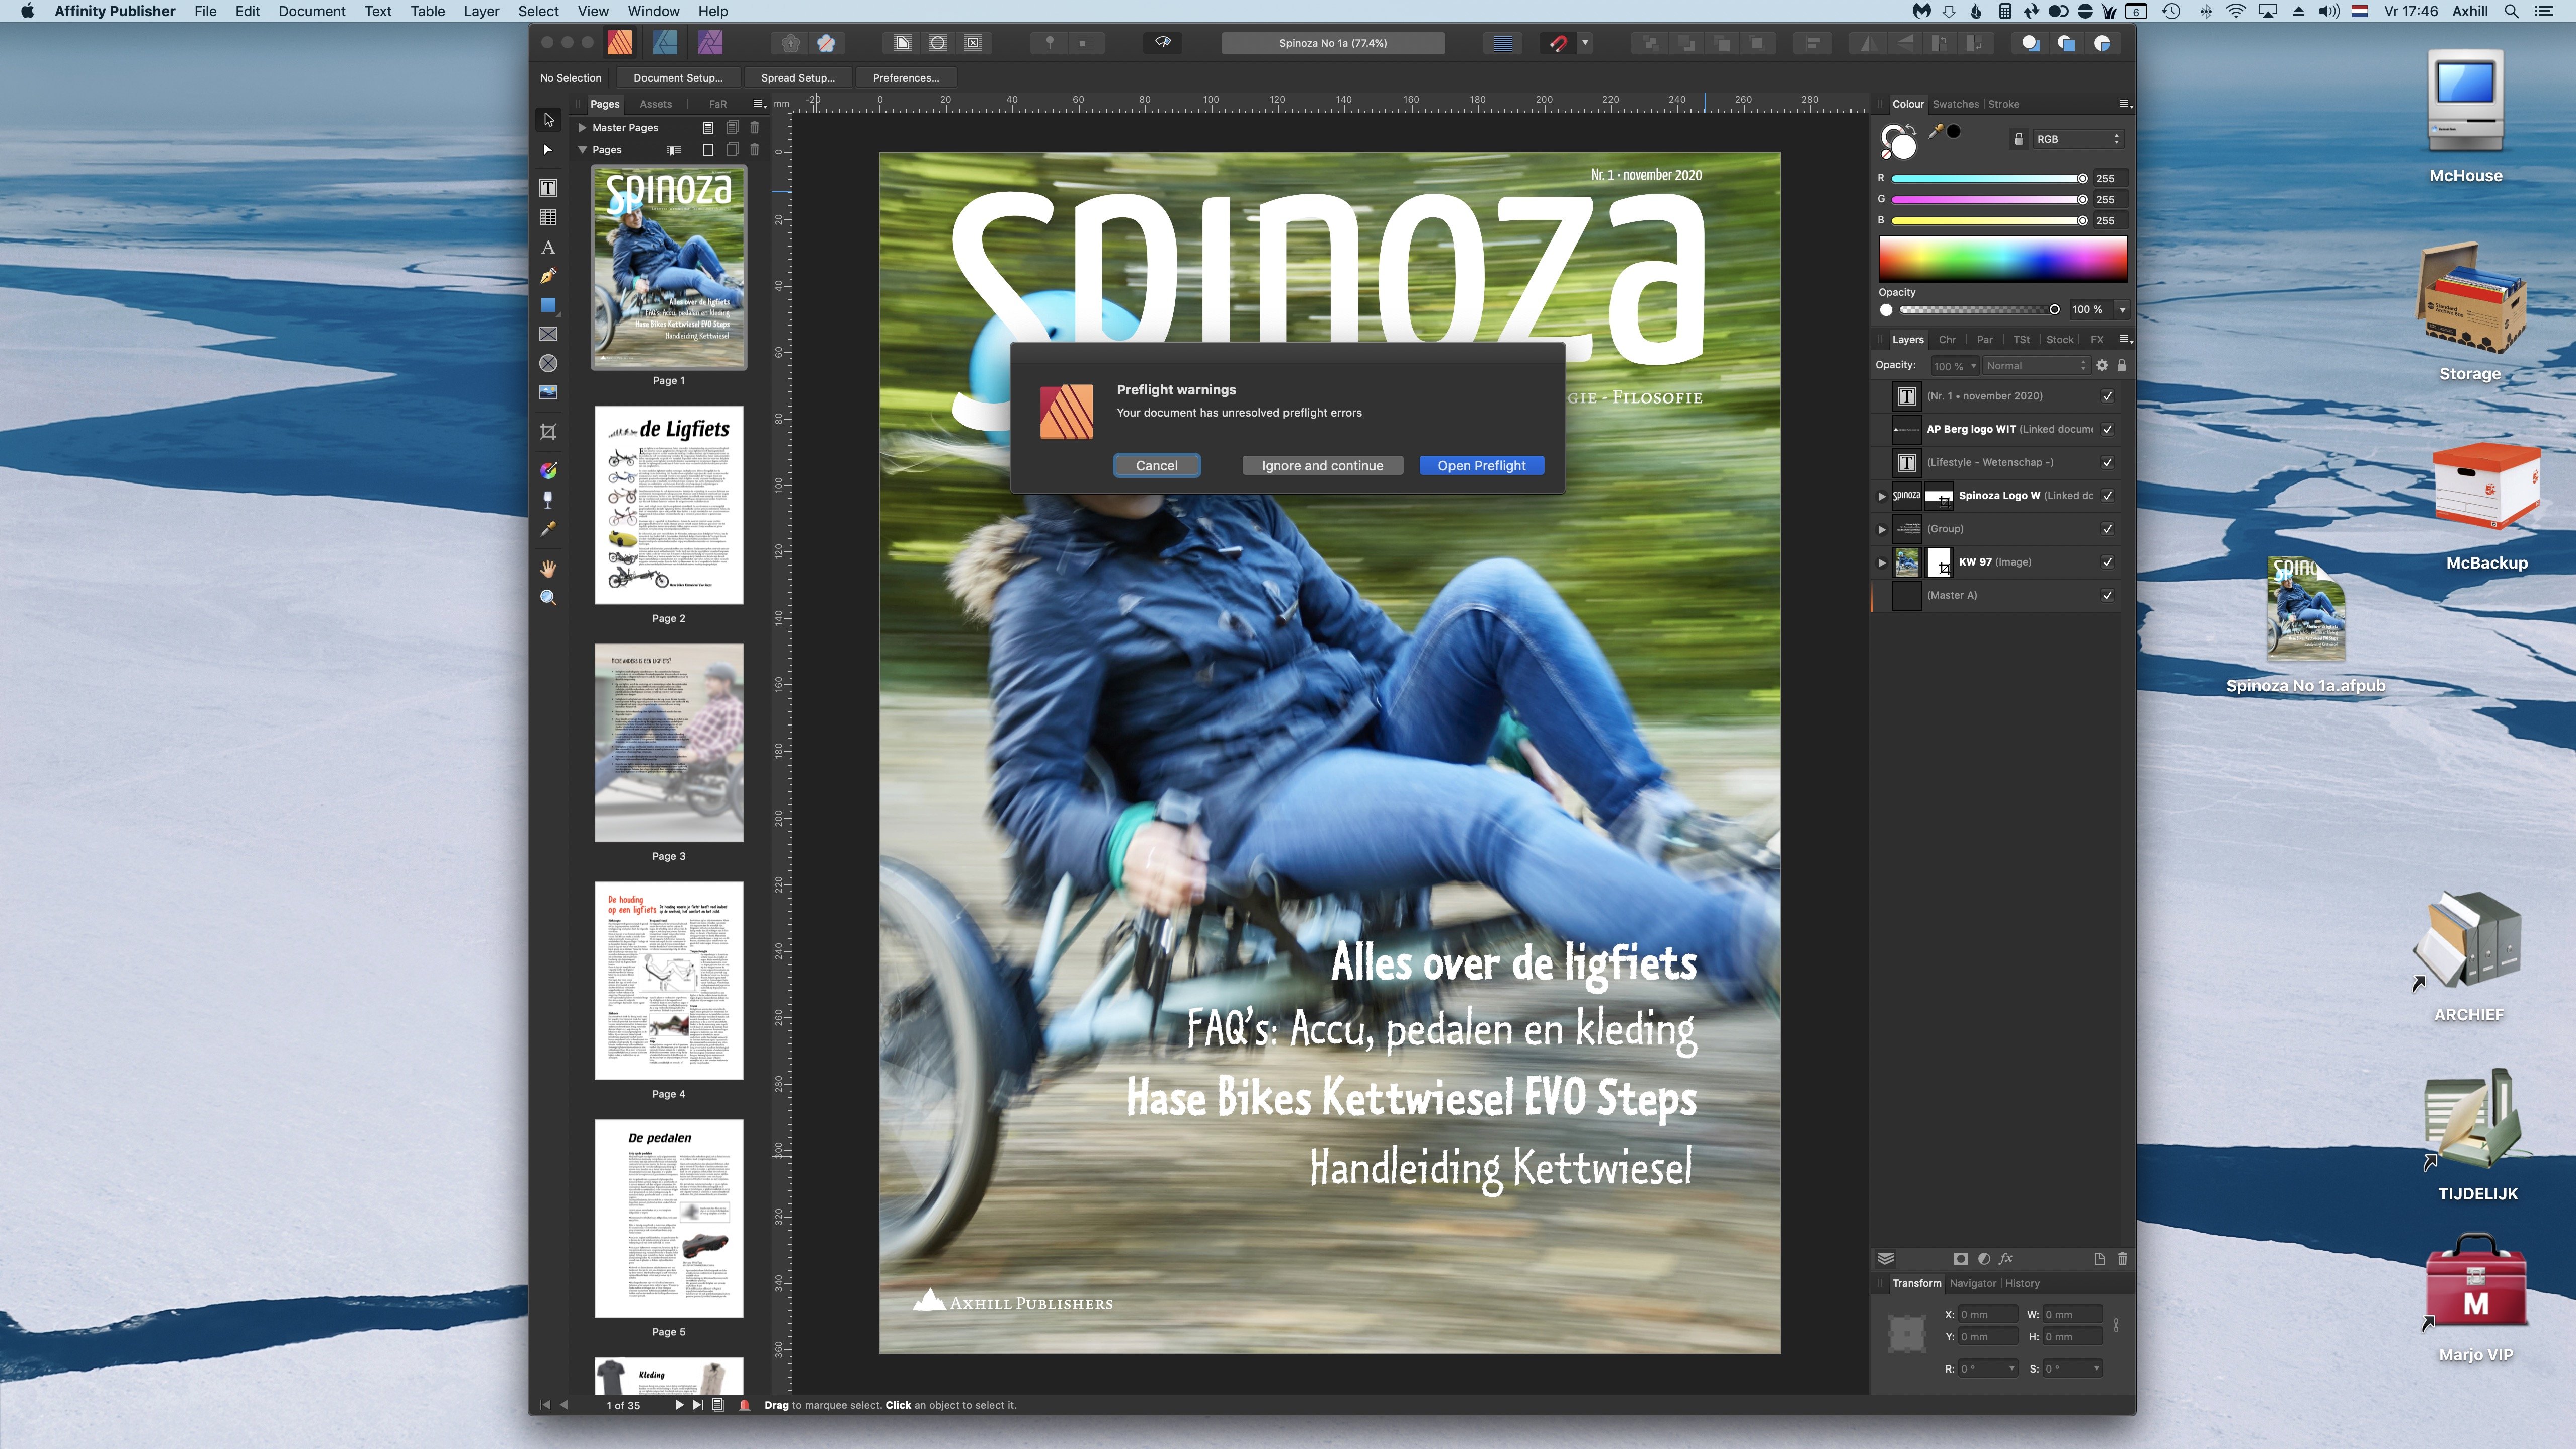The image size is (2576, 1449).
Task: Select the View hand tool
Action: (x=548, y=568)
